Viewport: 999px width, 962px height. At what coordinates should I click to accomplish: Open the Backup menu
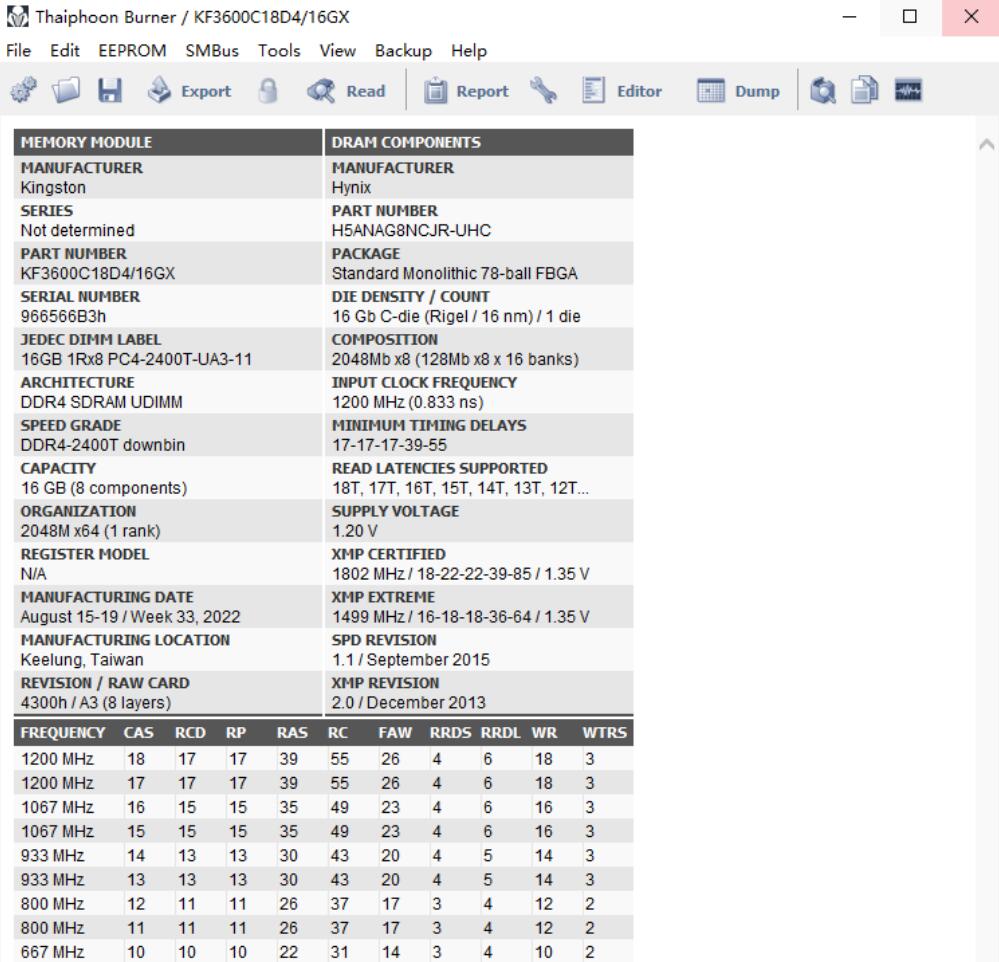(403, 50)
